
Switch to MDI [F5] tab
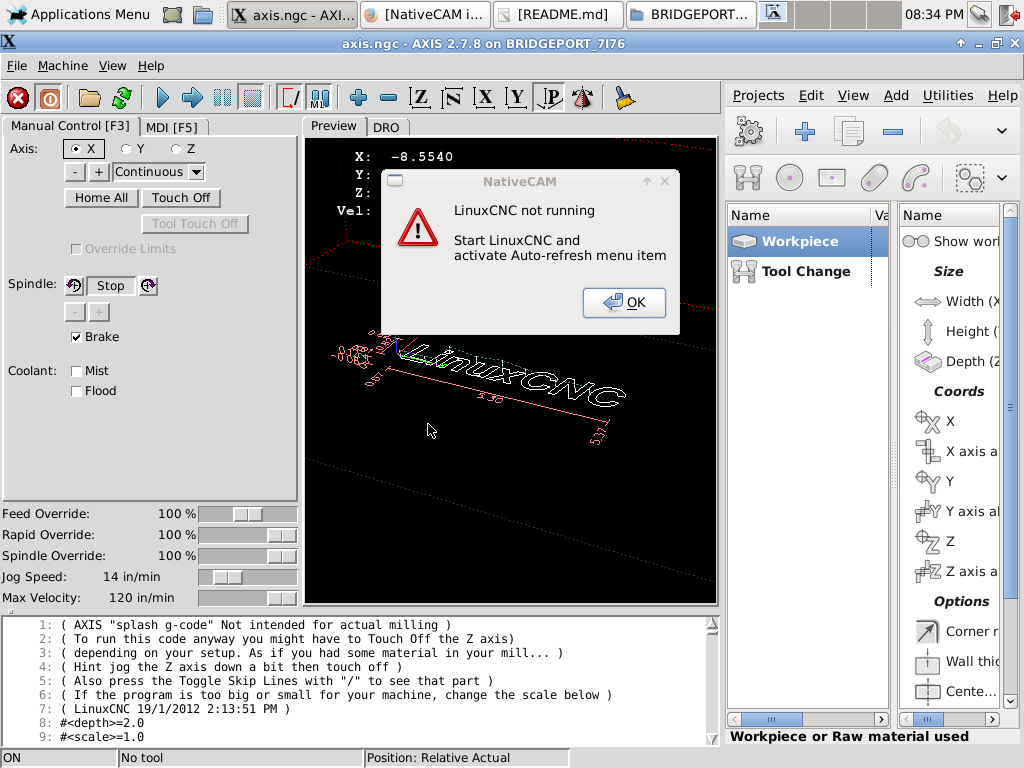click(x=172, y=127)
